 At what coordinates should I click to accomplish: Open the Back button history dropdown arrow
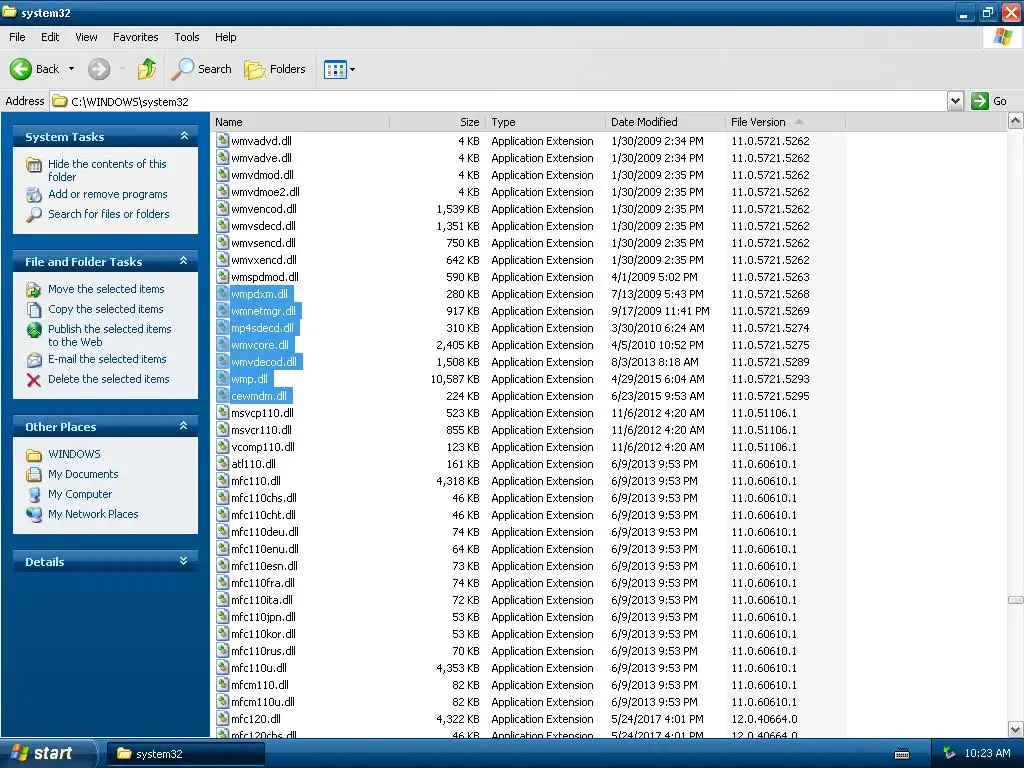(x=71, y=69)
